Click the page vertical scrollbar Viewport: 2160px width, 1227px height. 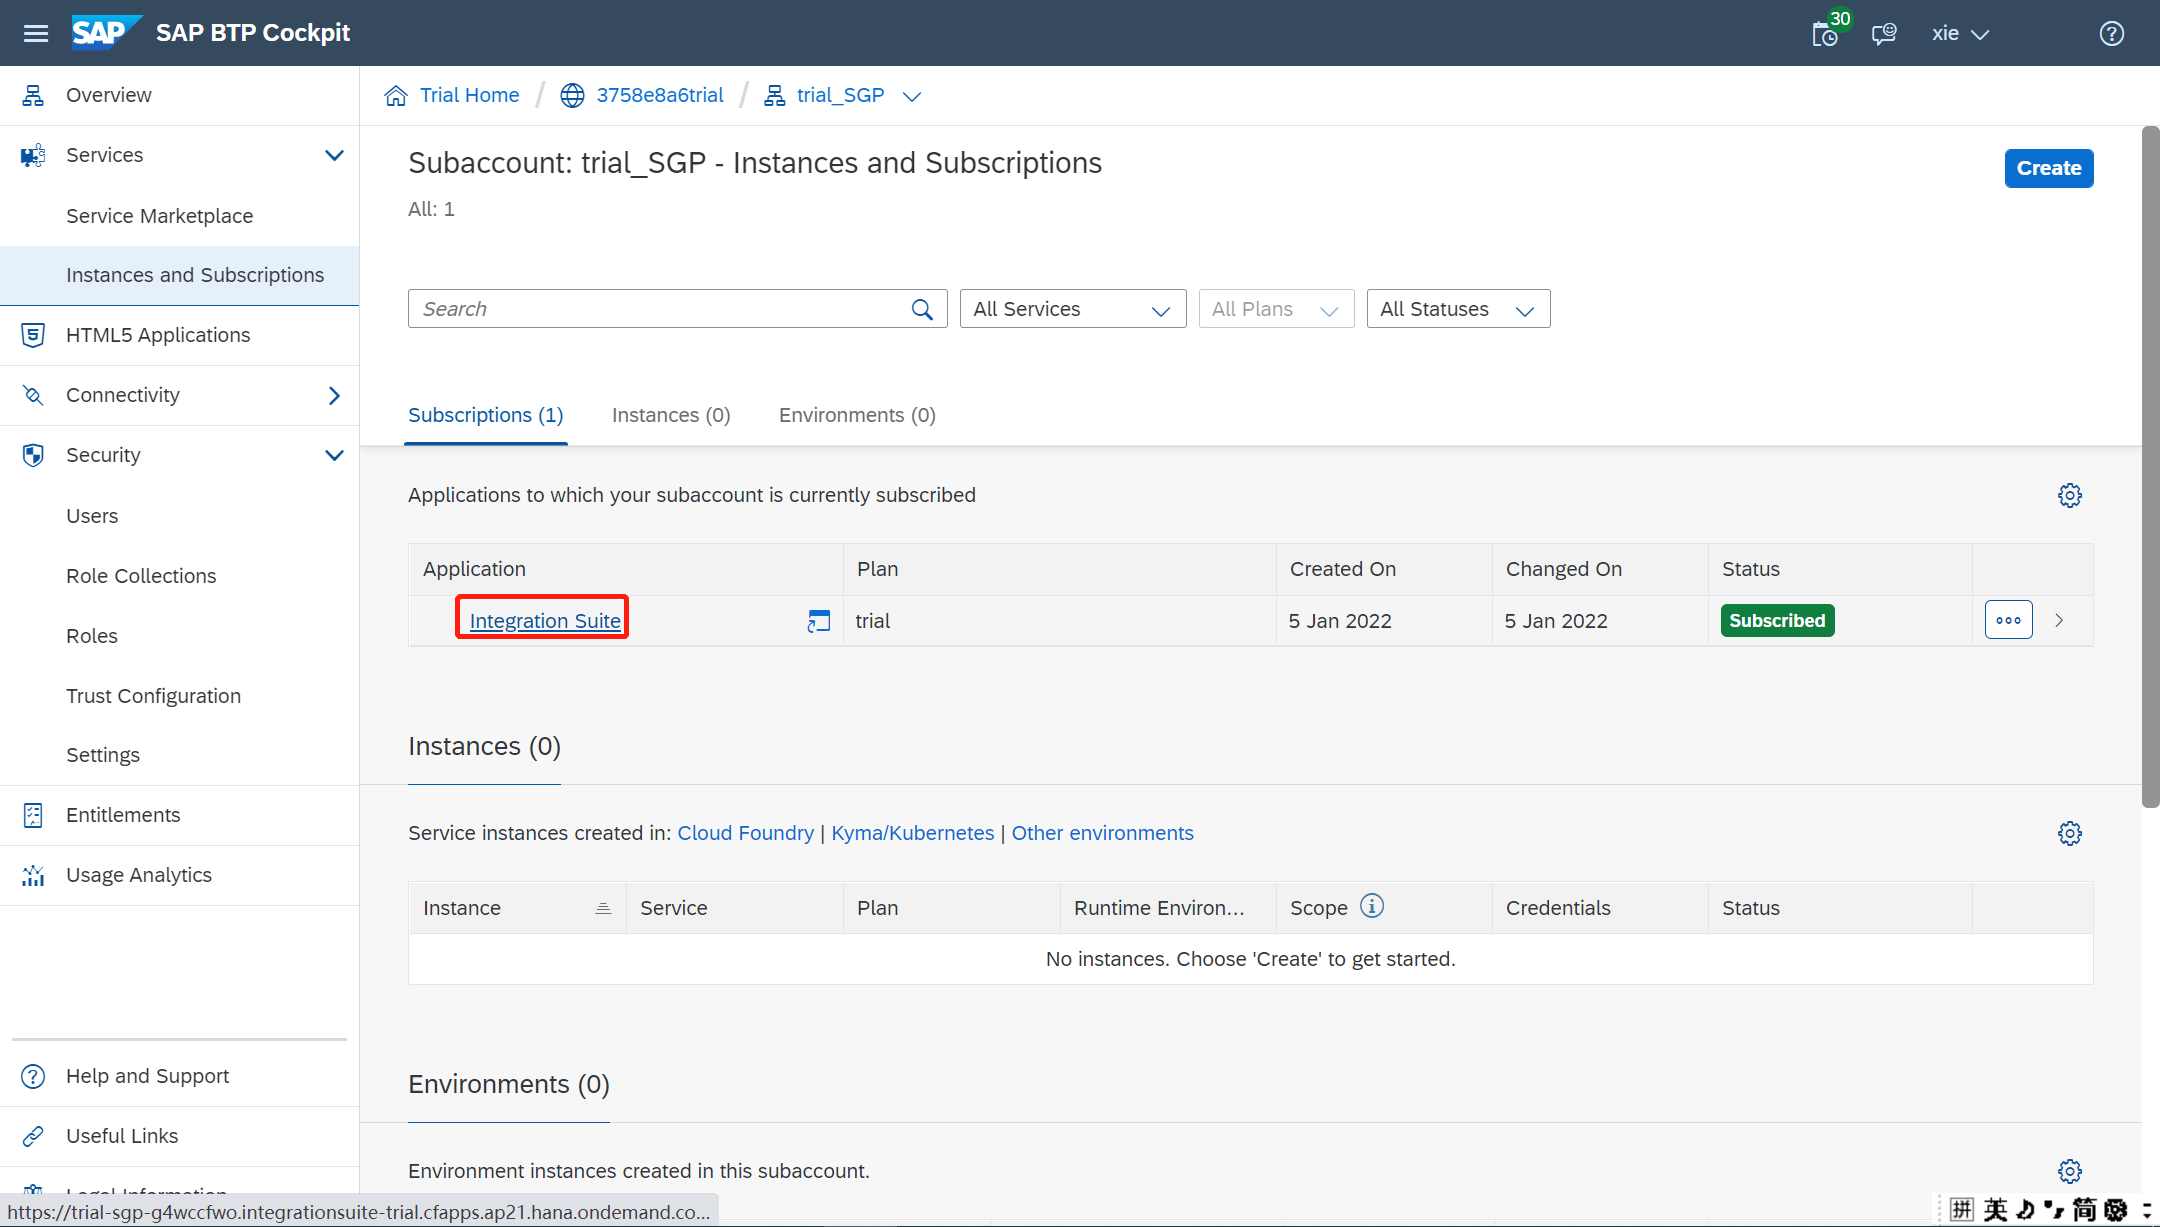pyautogui.click(x=2150, y=466)
